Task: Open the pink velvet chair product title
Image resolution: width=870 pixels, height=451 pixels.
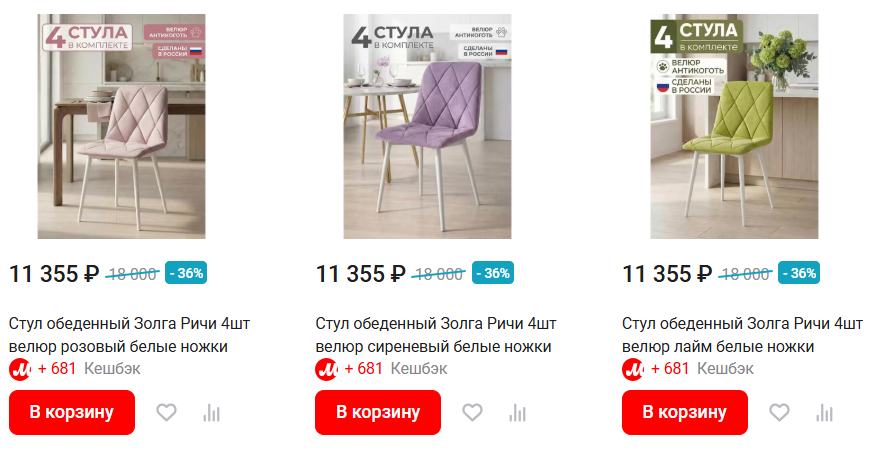Action: tap(129, 335)
